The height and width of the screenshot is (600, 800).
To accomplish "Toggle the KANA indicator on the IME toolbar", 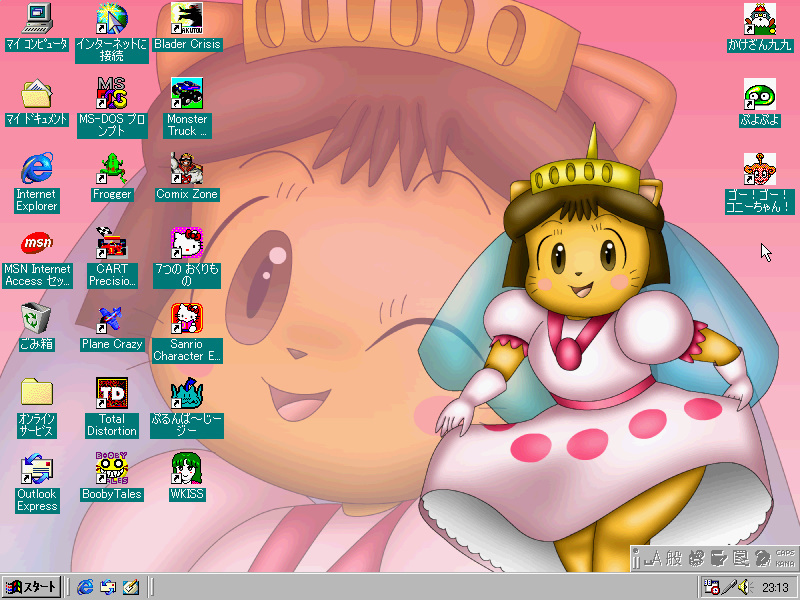I will 785,564.
